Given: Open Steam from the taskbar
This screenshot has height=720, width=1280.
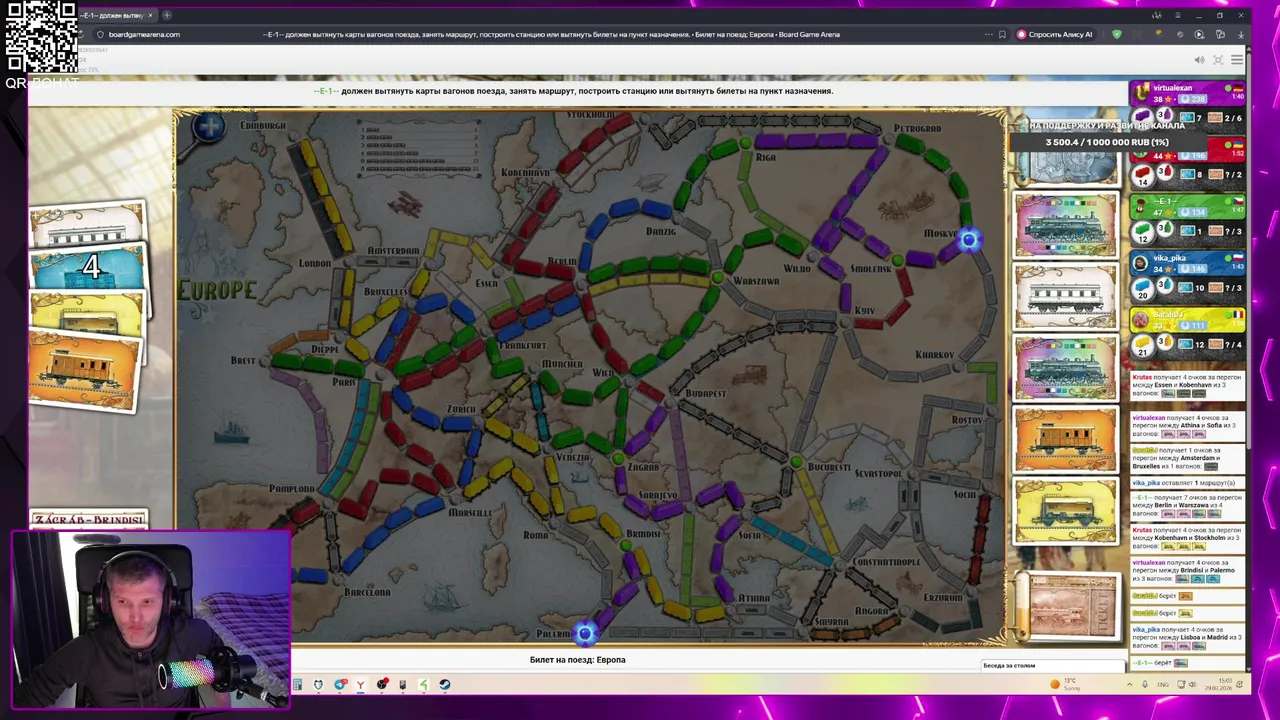Looking at the screenshot, I should click(x=445, y=685).
